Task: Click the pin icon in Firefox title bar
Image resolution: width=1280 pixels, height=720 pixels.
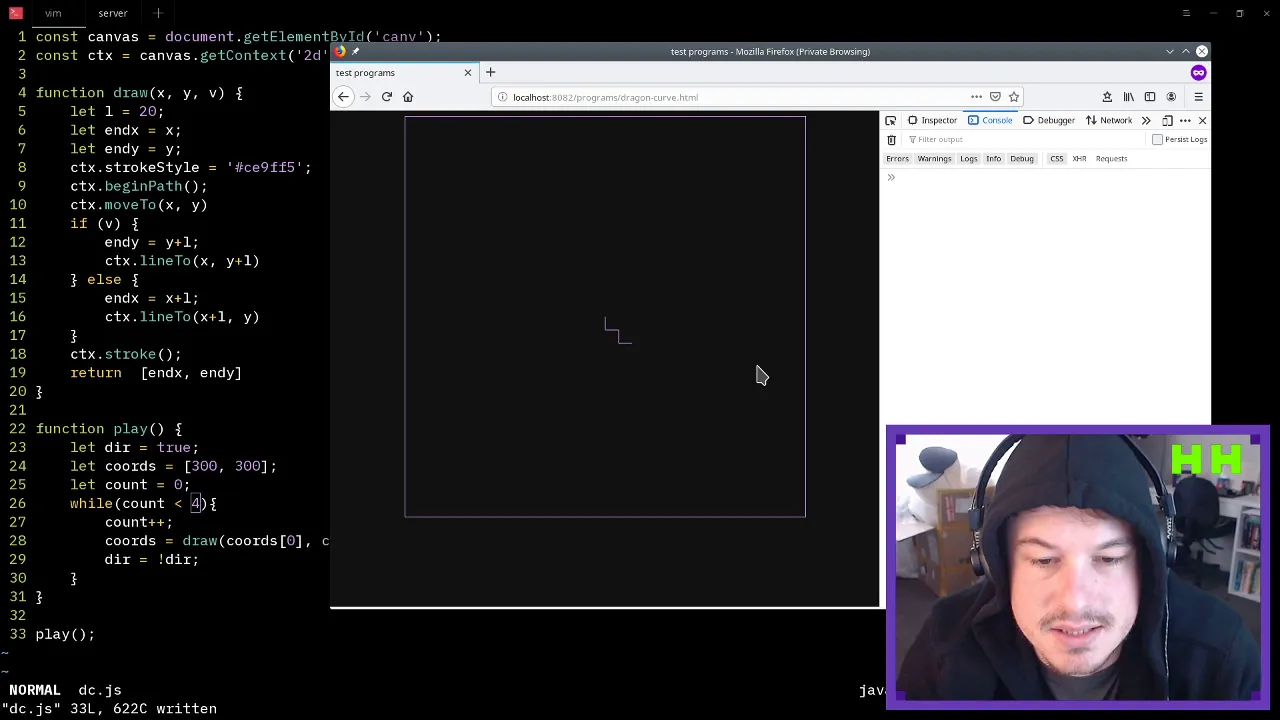Action: [355, 51]
